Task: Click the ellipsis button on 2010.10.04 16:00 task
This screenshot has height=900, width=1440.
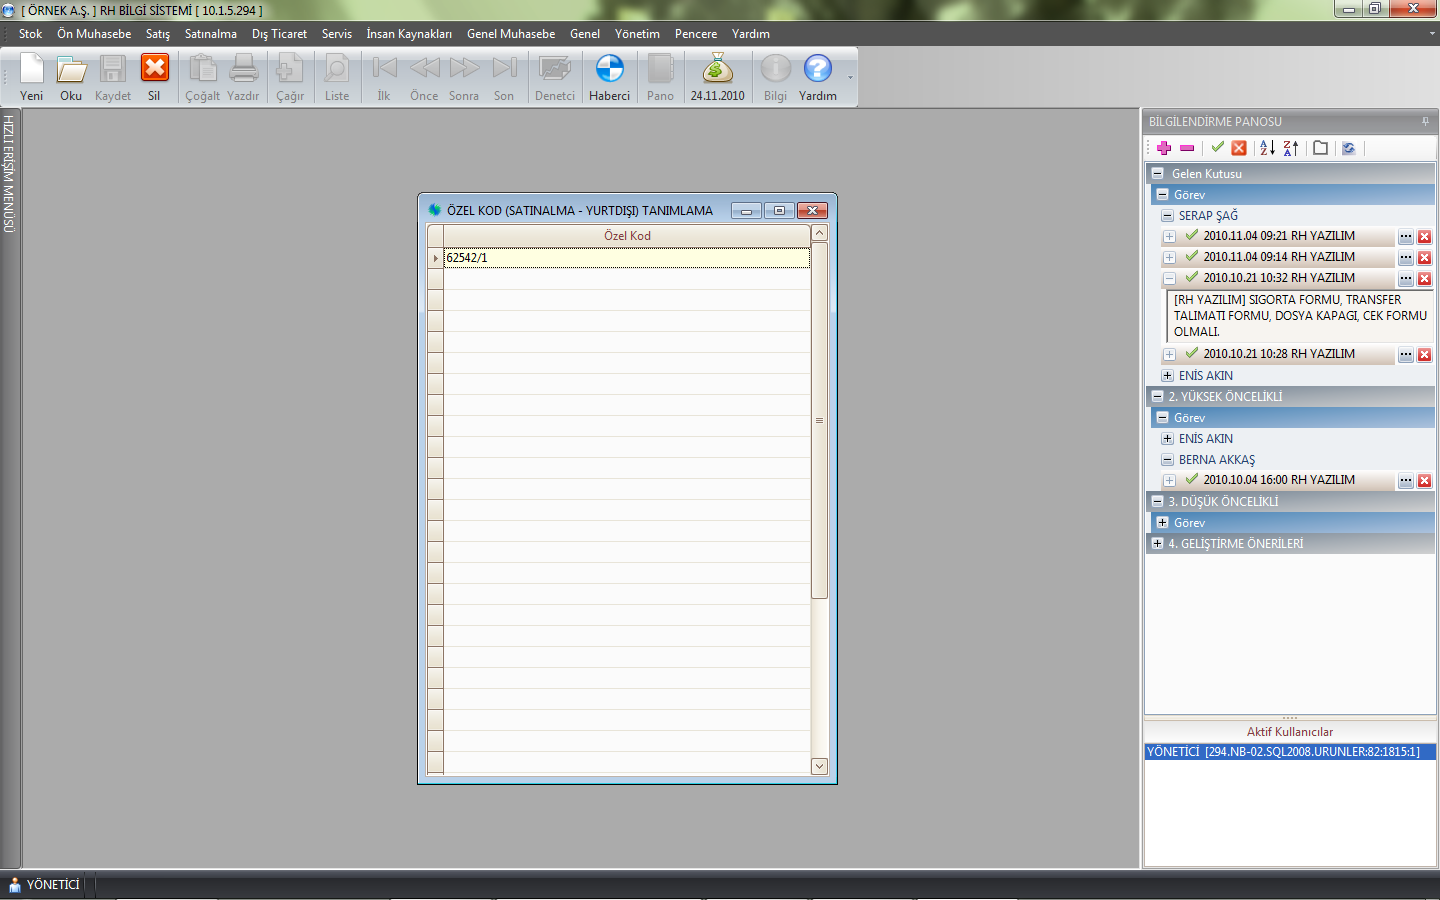Action: click(x=1405, y=481)
